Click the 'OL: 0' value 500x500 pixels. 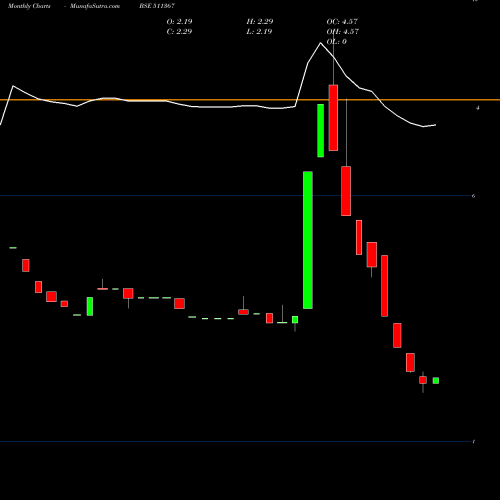tap(337, 42)
